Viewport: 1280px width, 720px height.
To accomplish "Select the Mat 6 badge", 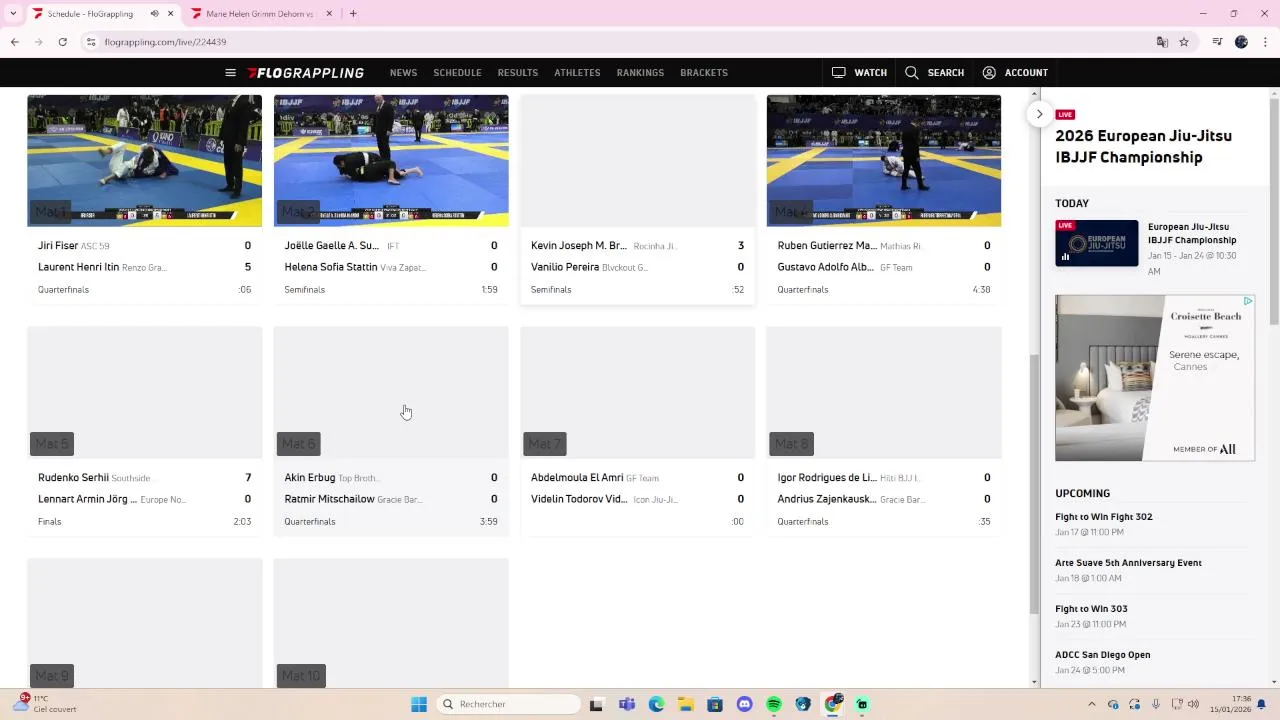I will (299, 444).
